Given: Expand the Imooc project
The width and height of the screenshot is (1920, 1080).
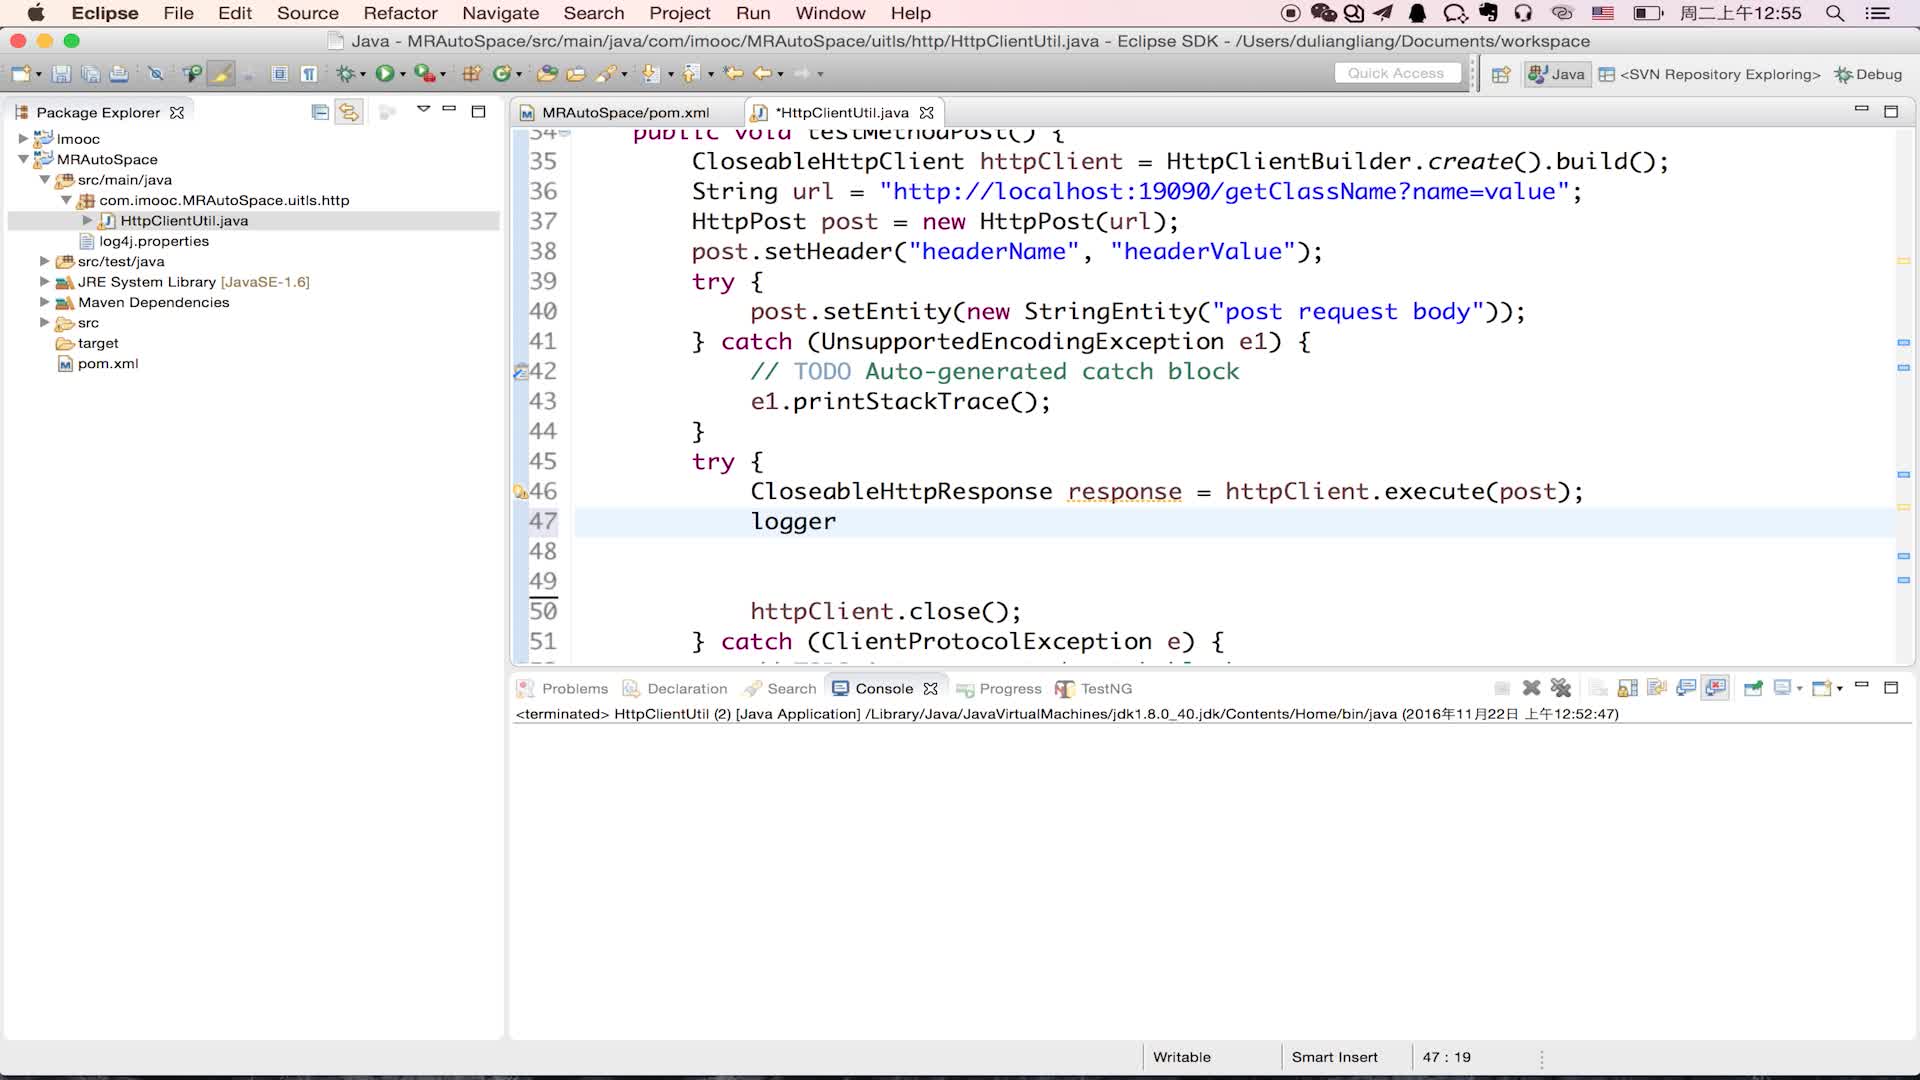Looking at the screenshot, I should (x=23, y=139).
